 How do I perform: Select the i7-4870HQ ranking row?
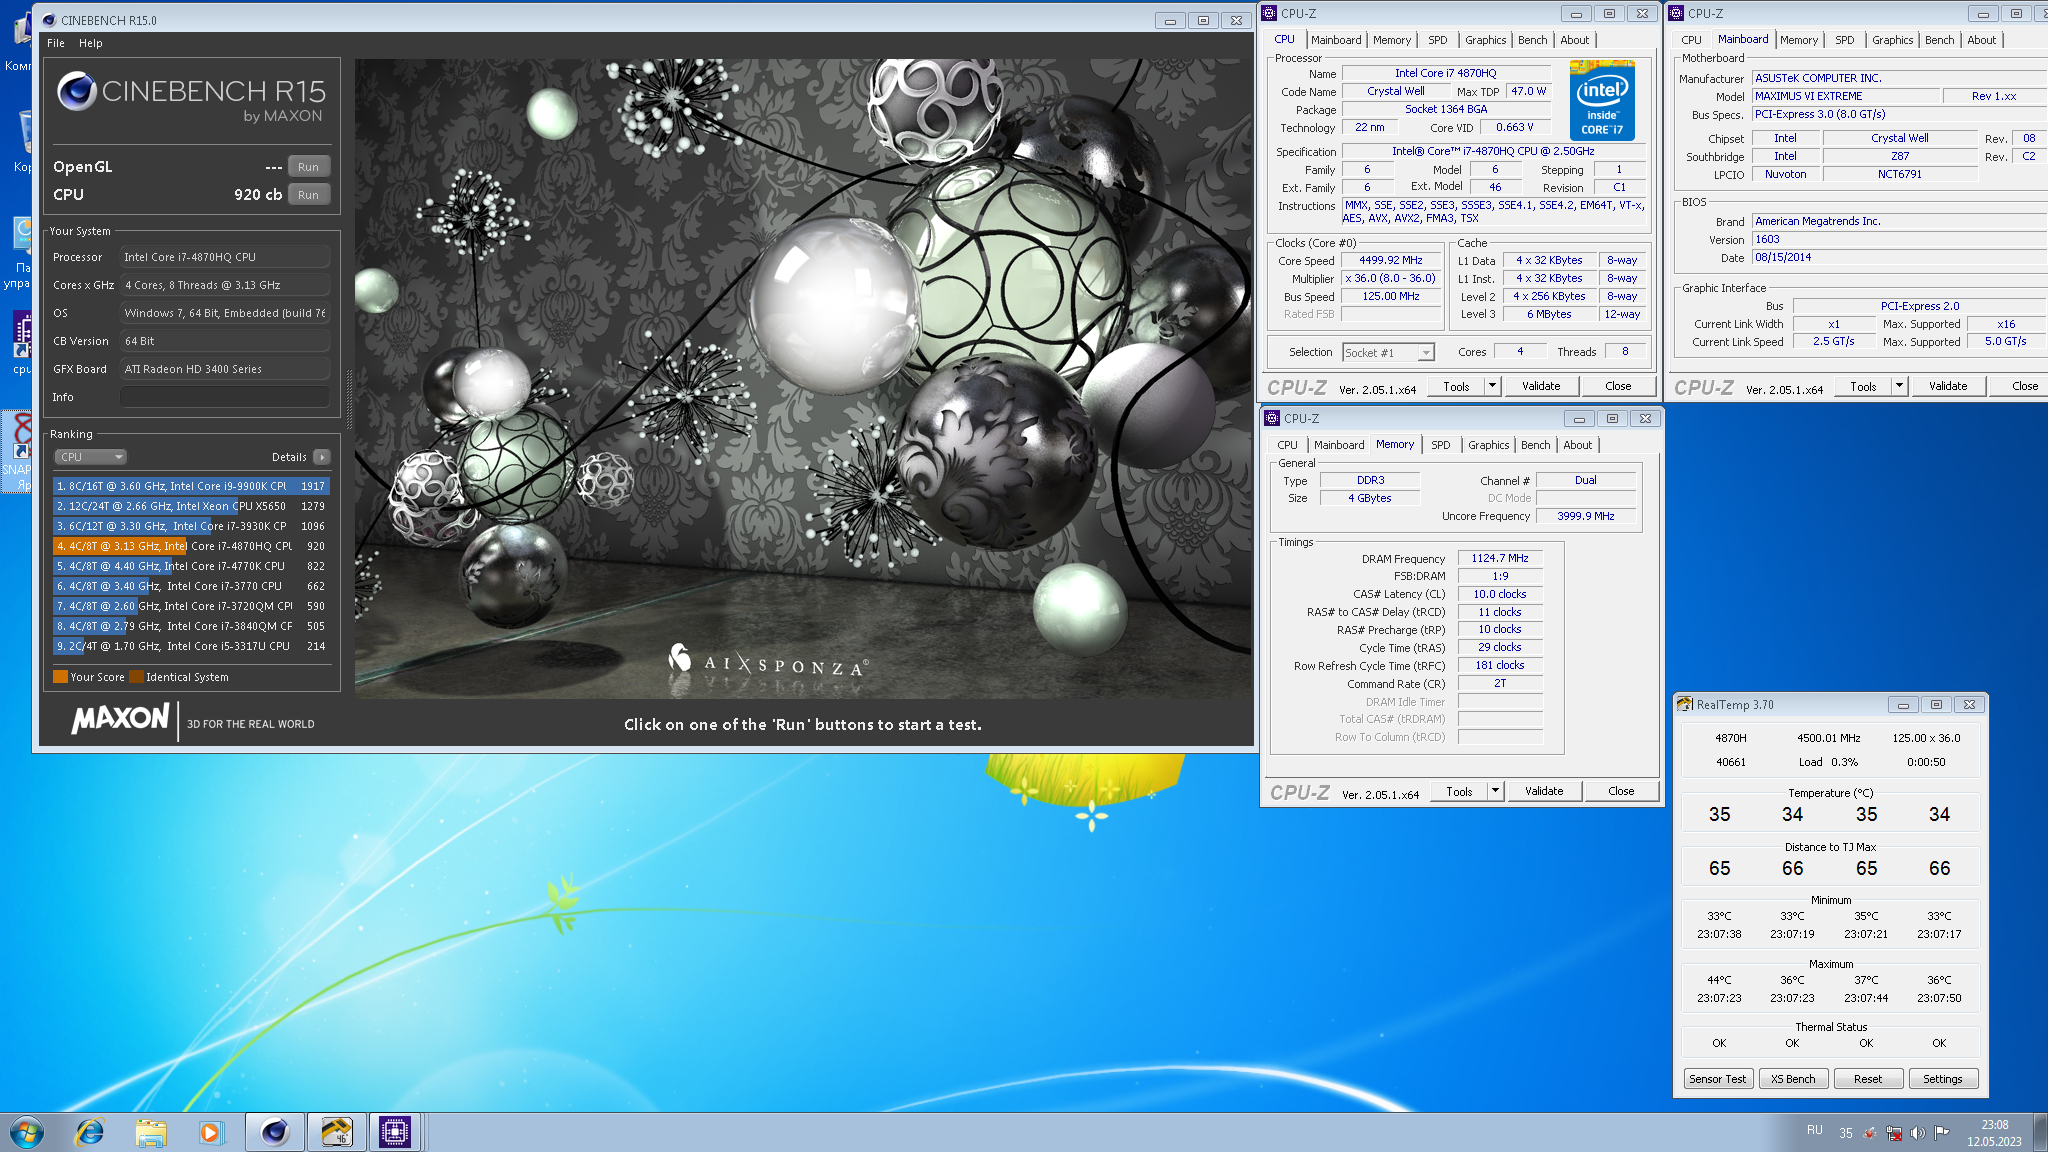[191, 546]
